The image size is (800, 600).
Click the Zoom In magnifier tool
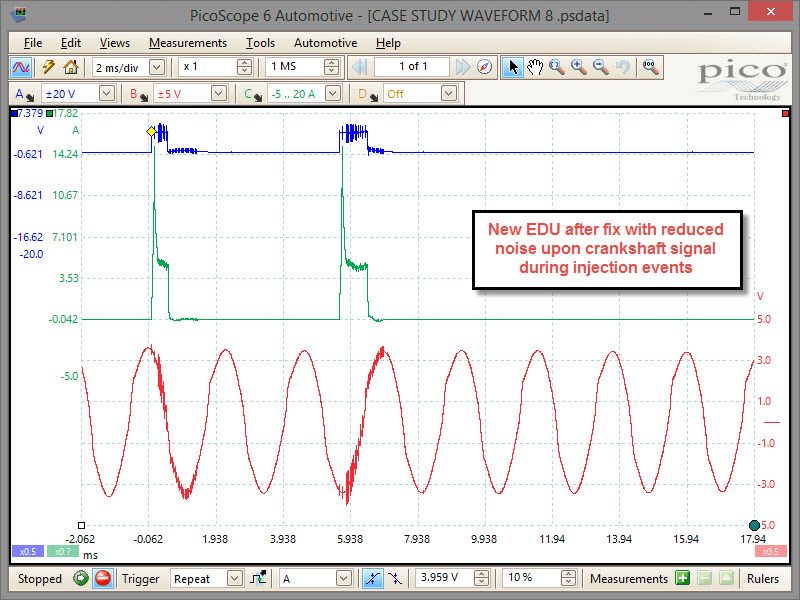pos(579,67)
